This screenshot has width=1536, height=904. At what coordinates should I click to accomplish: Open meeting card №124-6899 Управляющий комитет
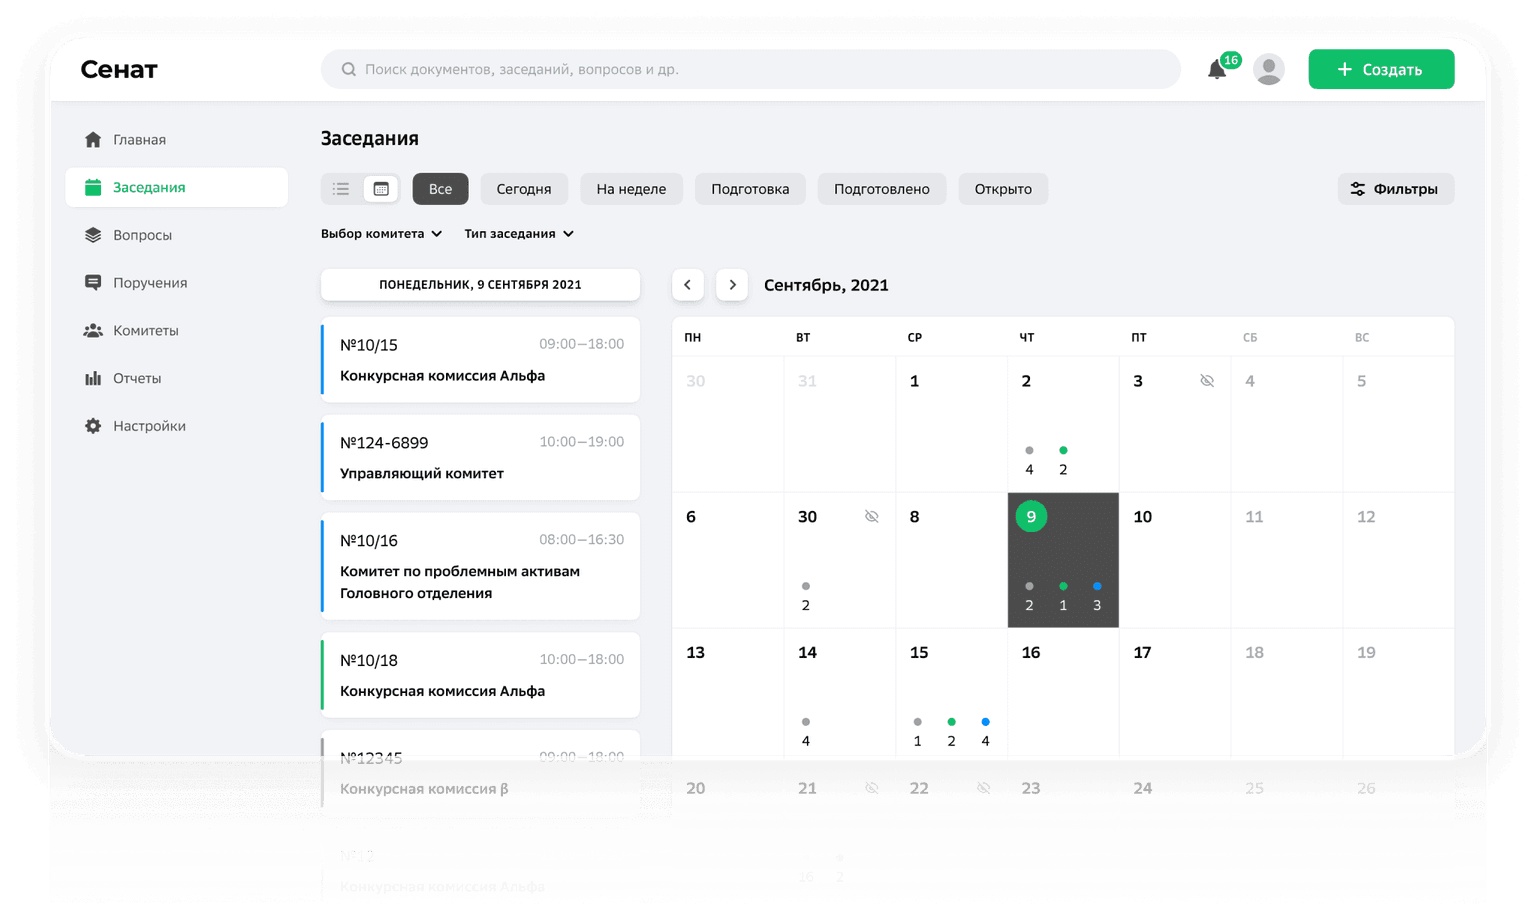coord(480,458)
